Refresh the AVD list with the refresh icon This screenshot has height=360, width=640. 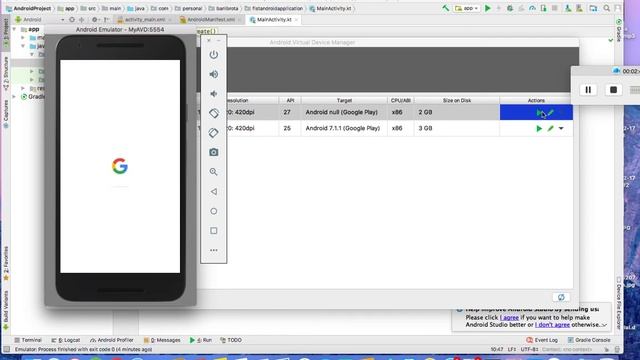click(561, 297)
